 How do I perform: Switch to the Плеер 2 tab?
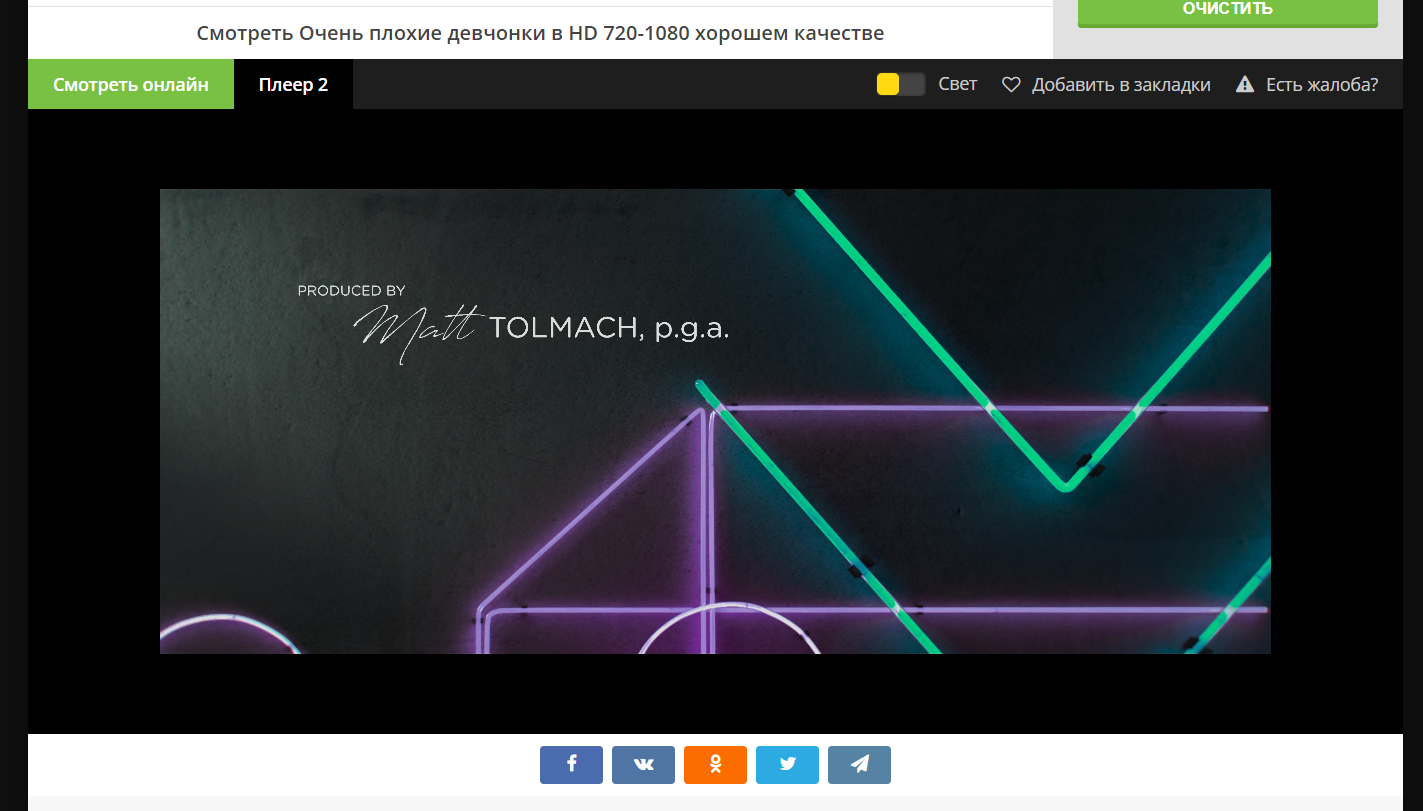(293, 84)
